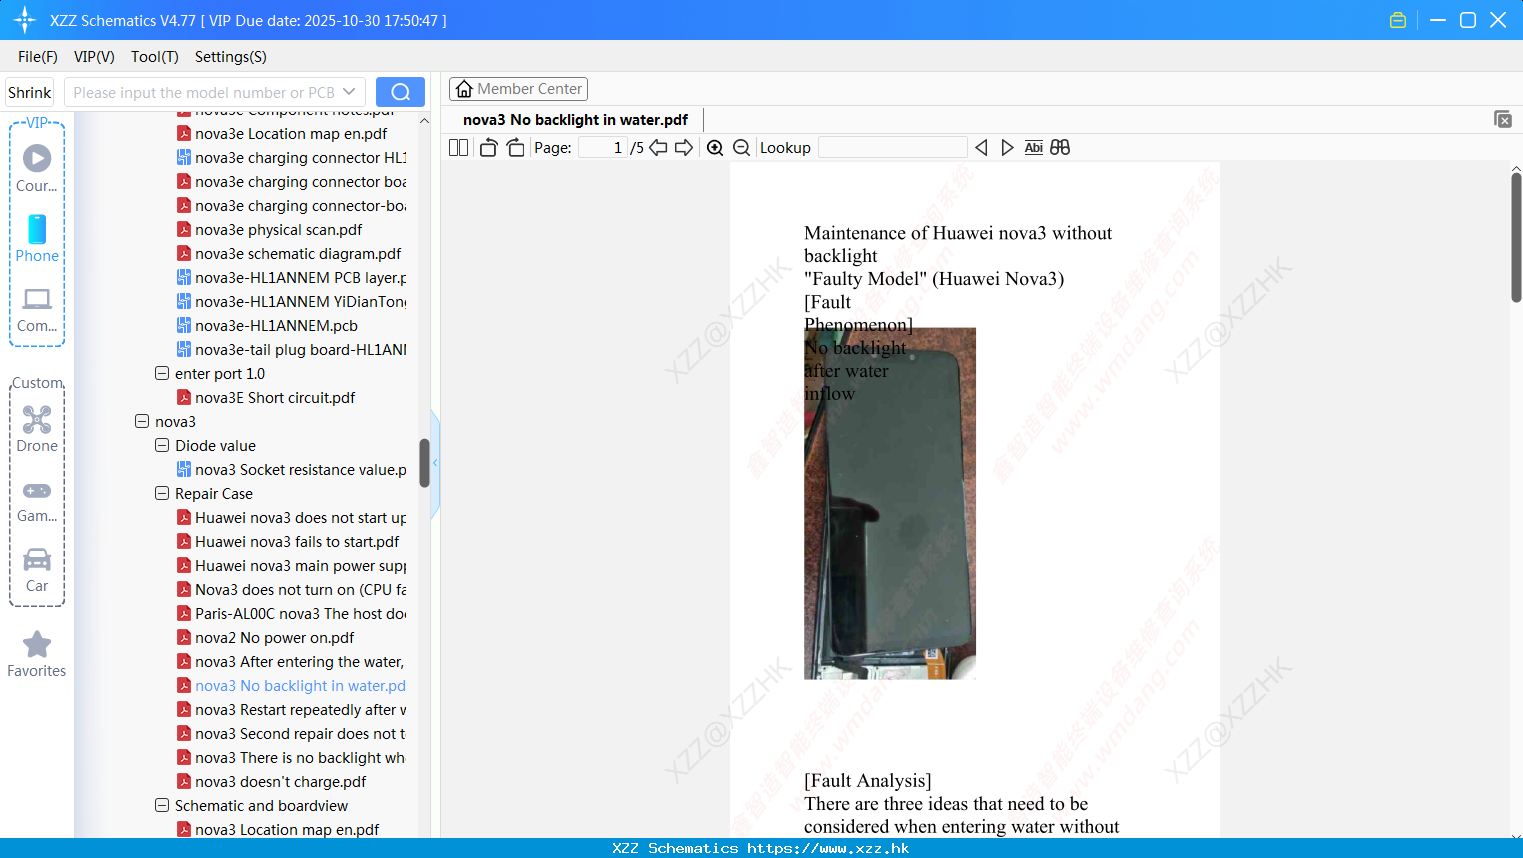Open nova3 Socket resistance value file
The height and width of the screenshot is (858, 1523).
pos(291,470)
